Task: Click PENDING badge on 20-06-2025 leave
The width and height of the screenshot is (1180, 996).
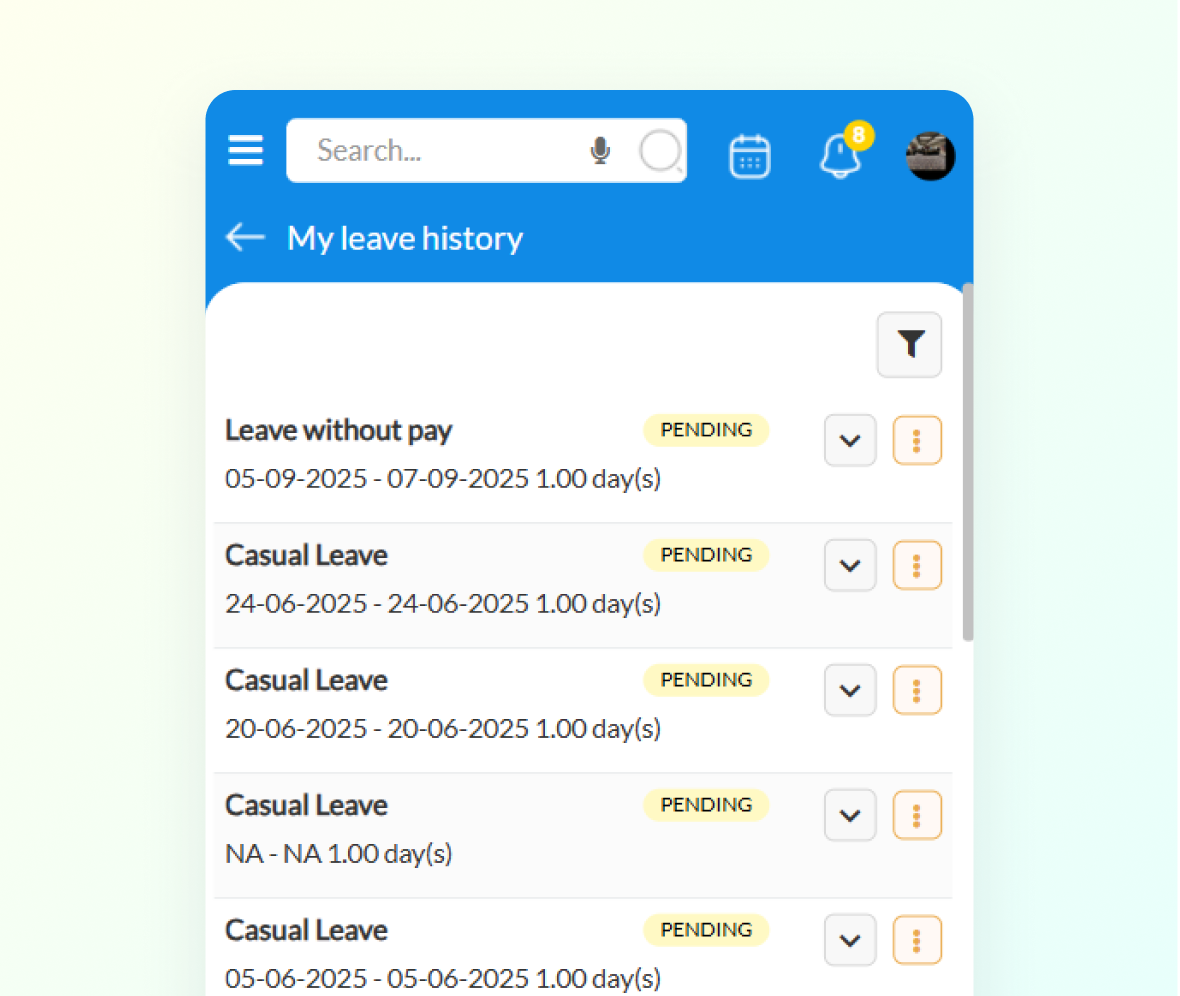Action: (706, 680)
